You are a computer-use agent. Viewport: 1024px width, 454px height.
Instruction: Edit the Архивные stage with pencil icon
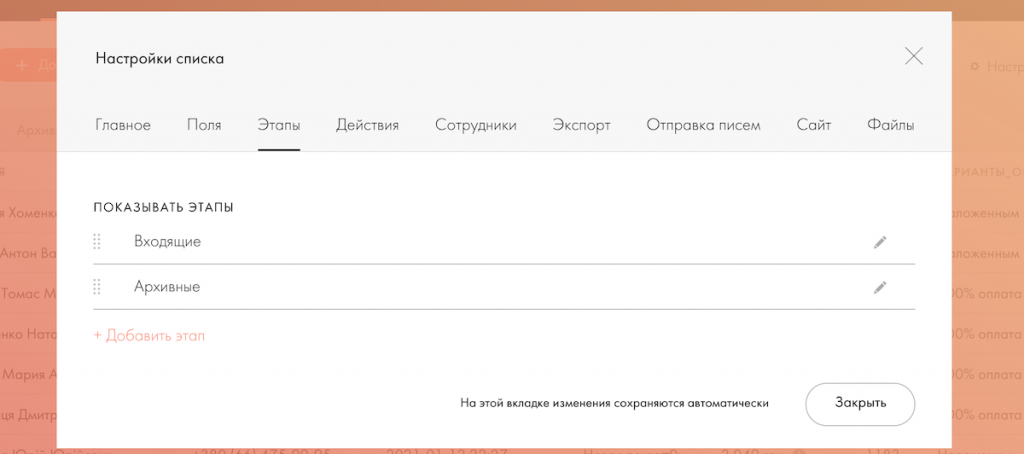(880, 287)
